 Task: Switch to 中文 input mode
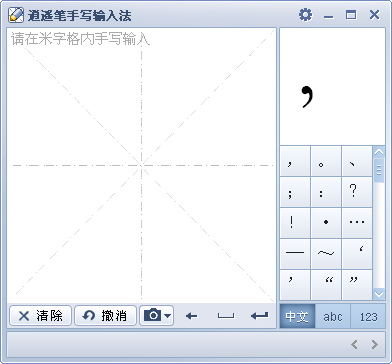(x=297, y=316)
